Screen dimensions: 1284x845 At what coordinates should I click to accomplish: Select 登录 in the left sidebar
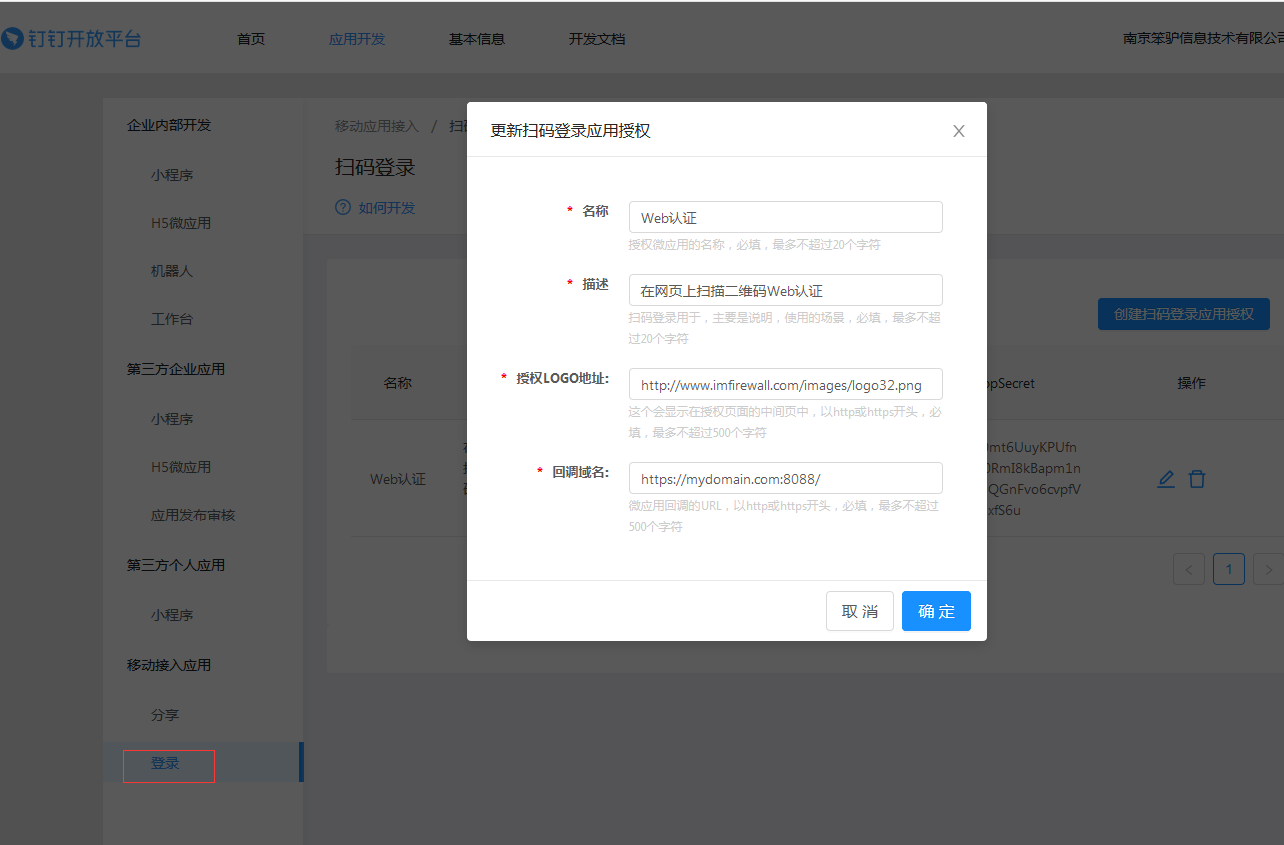166,763
